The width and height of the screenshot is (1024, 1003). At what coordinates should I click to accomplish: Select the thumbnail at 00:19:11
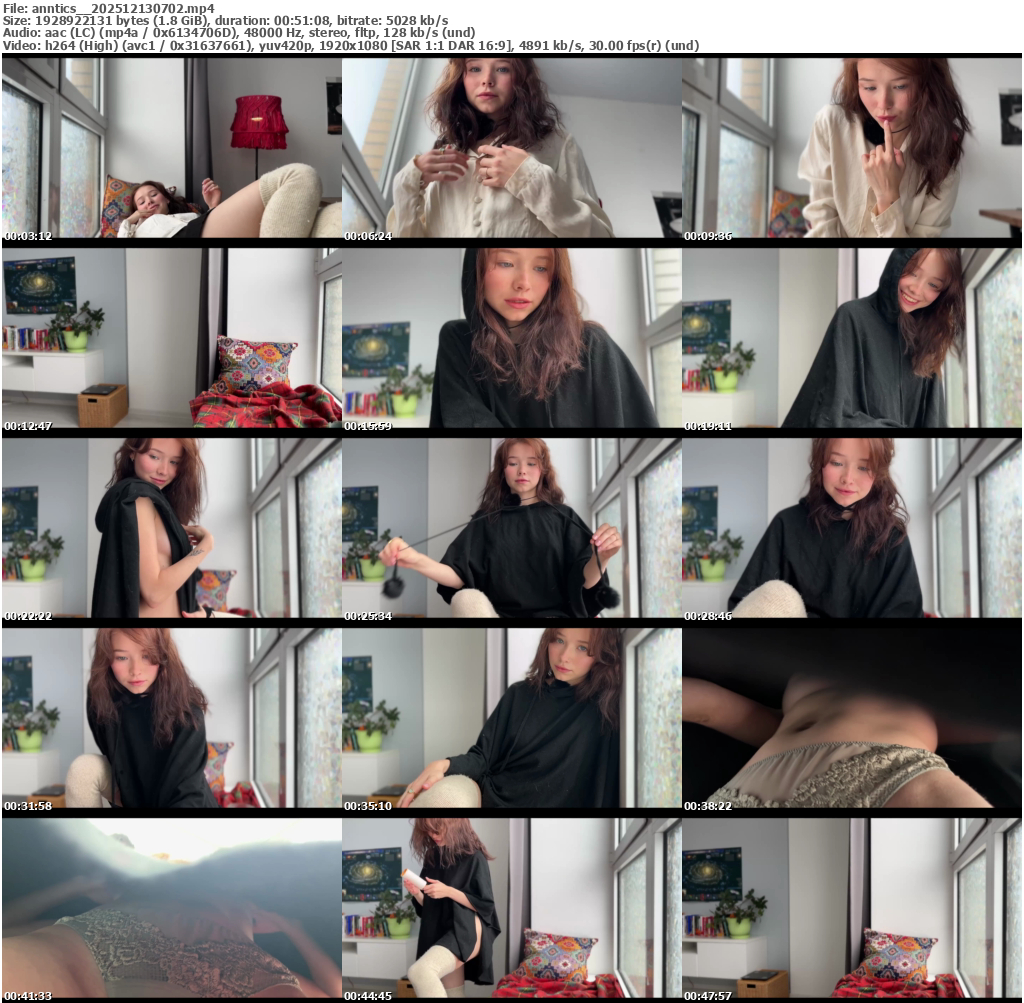coord(852,338)
